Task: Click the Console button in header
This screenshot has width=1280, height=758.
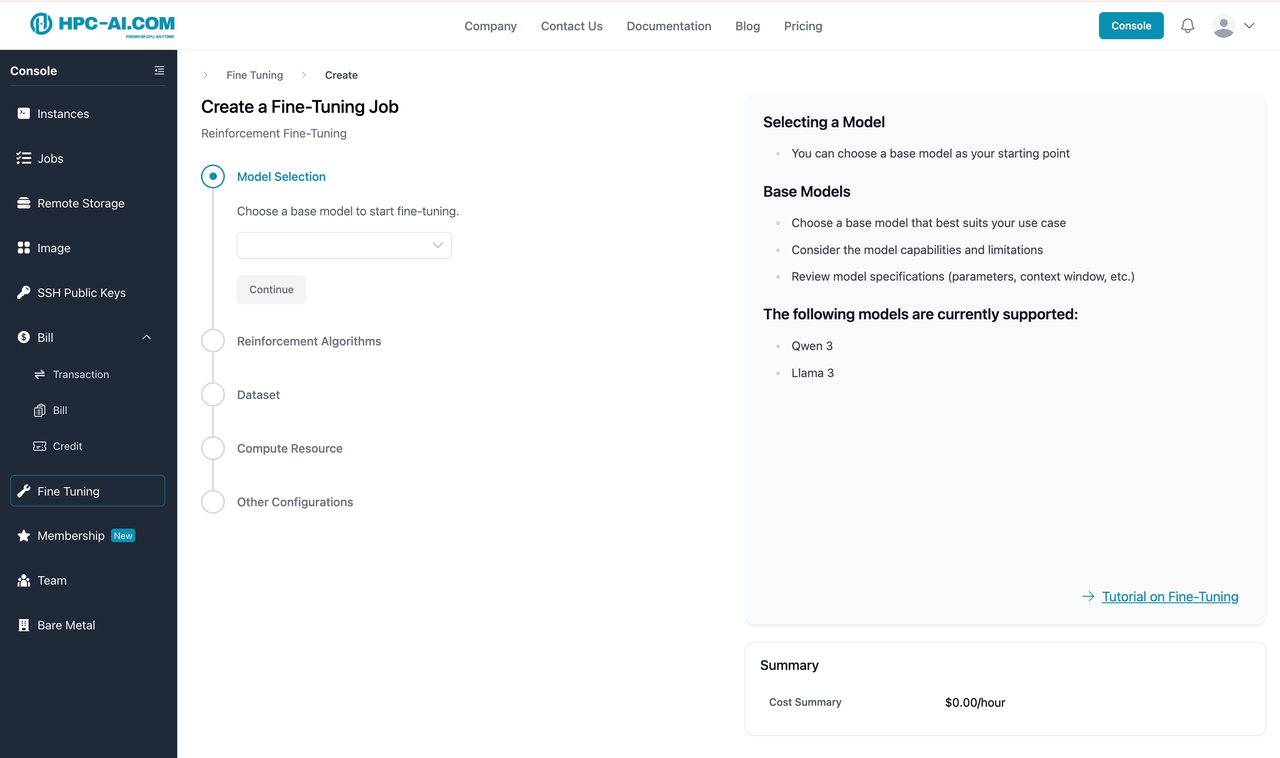Action: coord(1131,26)
